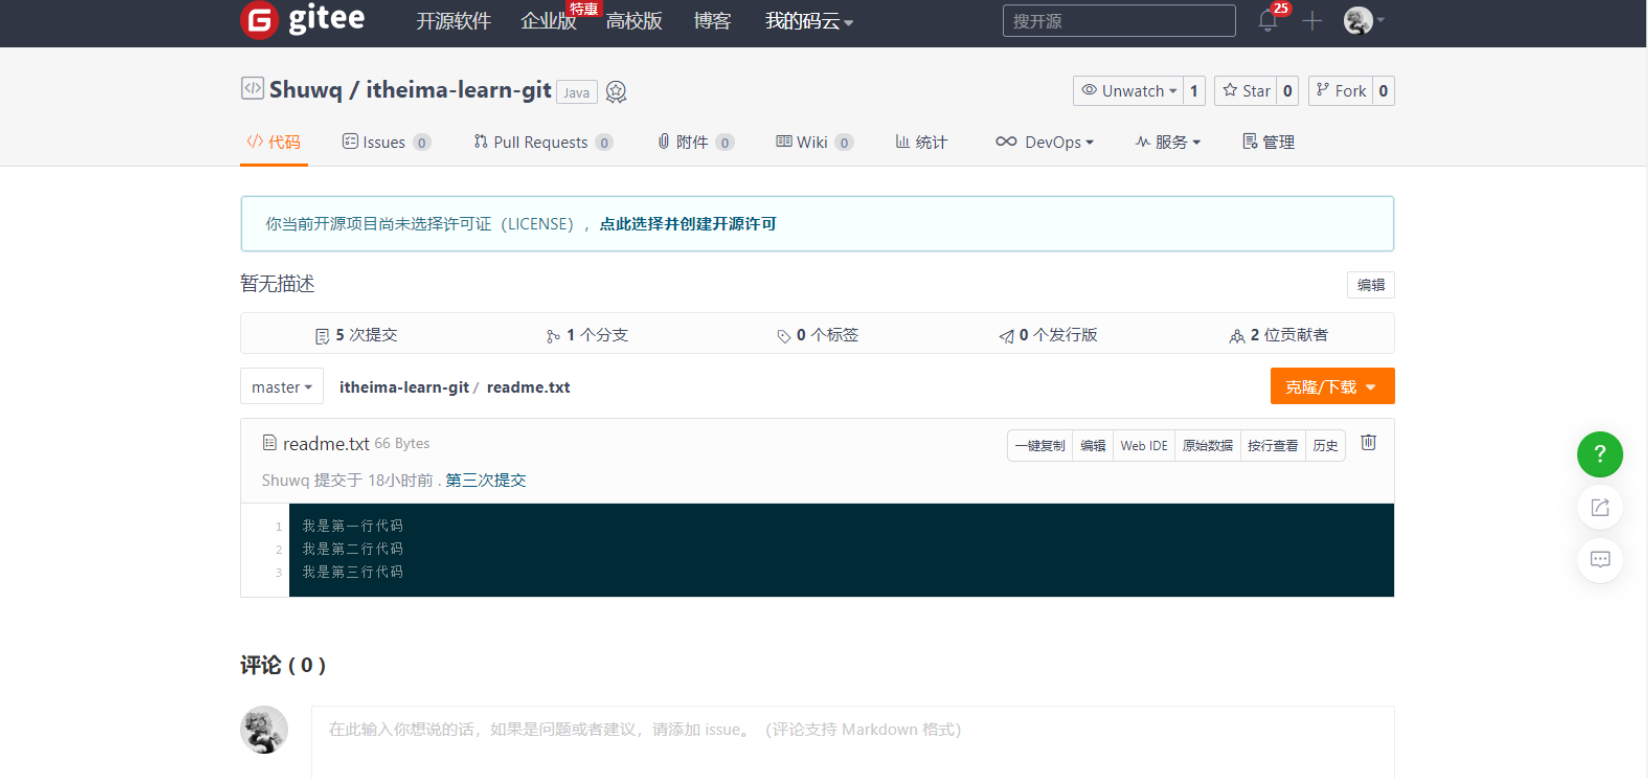Switch to the Pull Requests tab
Viewport: 1648px width, 778px height.
coord(540,142)
